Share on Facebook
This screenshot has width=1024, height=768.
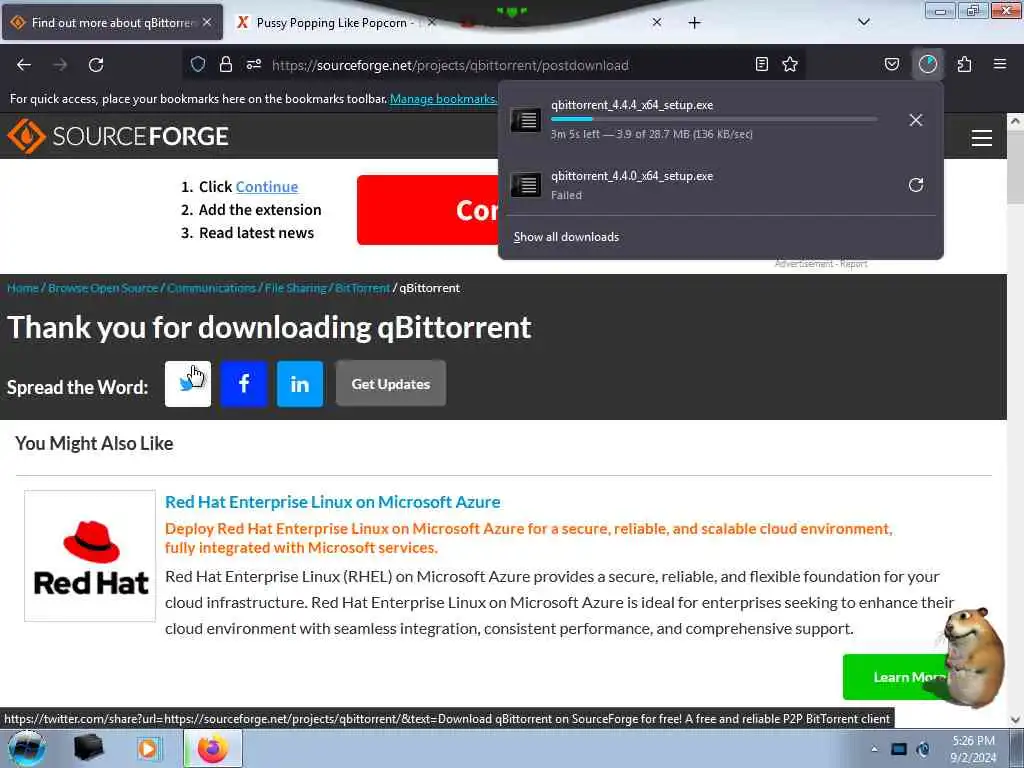pos(244,384)
